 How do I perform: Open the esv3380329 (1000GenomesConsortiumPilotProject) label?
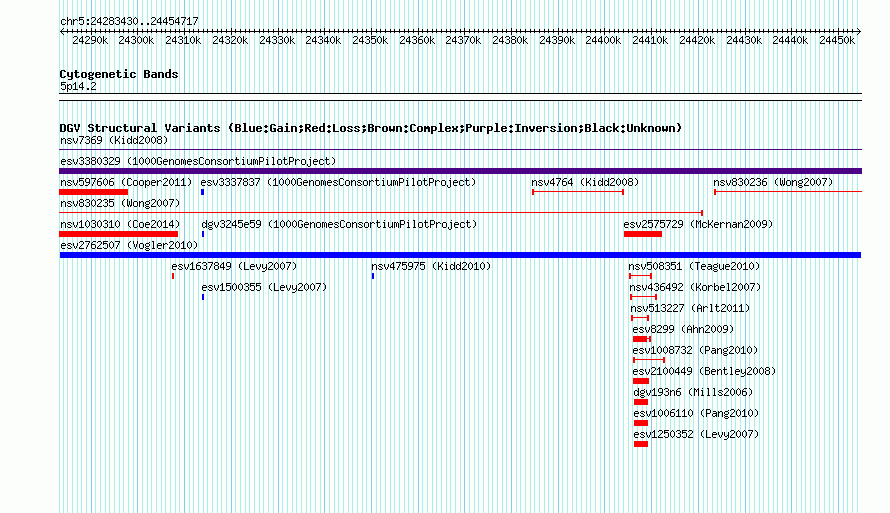point(198,161)
